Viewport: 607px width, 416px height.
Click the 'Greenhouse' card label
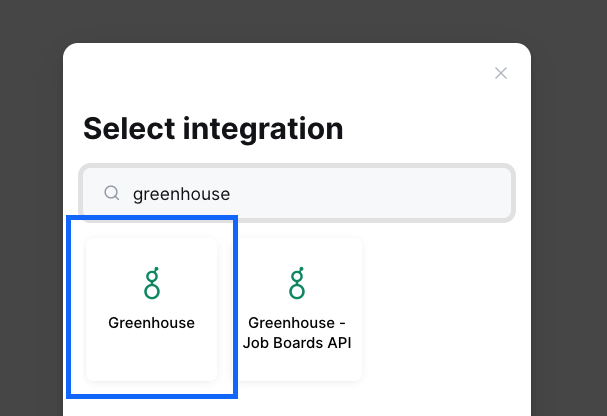[x=151, y=323]
